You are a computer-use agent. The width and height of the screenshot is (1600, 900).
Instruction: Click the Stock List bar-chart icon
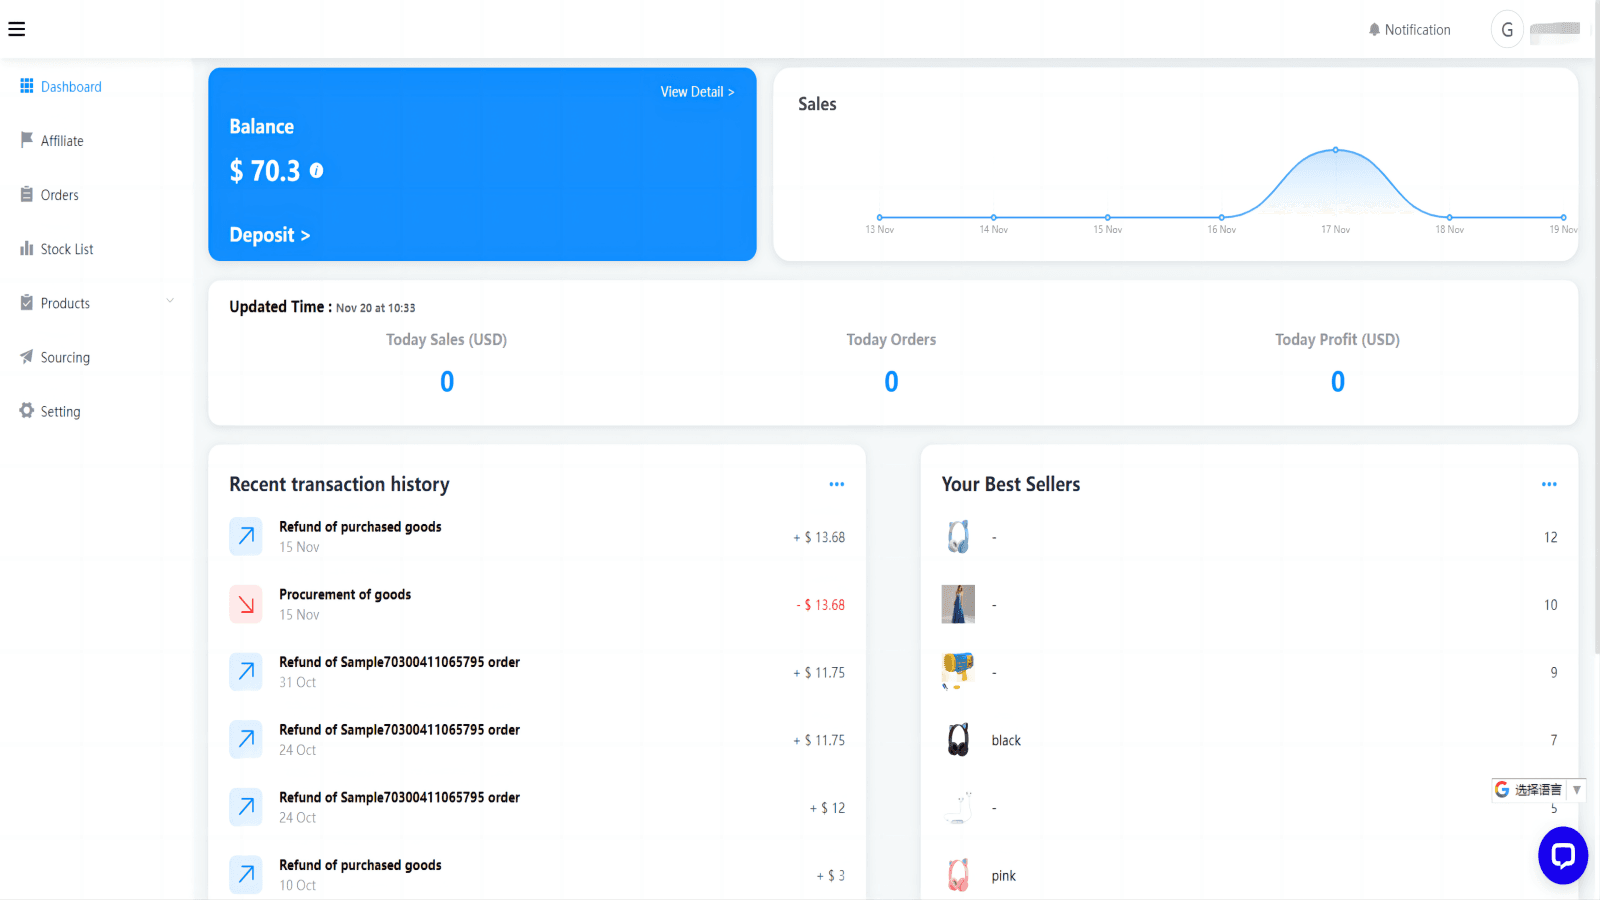pos(26,248)
